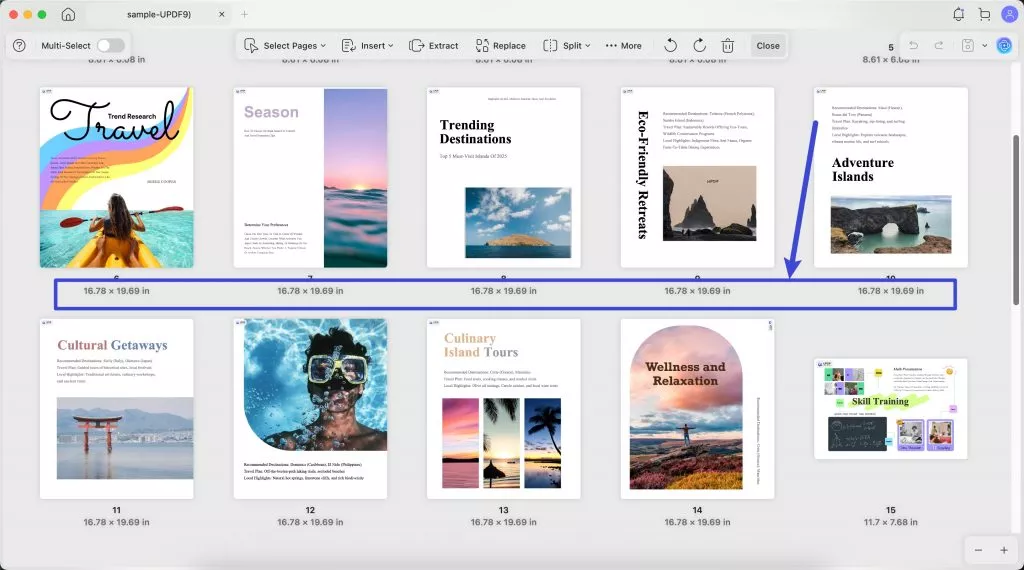Select the Cultural Getaways page thumbnail
This screenshot has width=1024, height=570.
[117, 409]
